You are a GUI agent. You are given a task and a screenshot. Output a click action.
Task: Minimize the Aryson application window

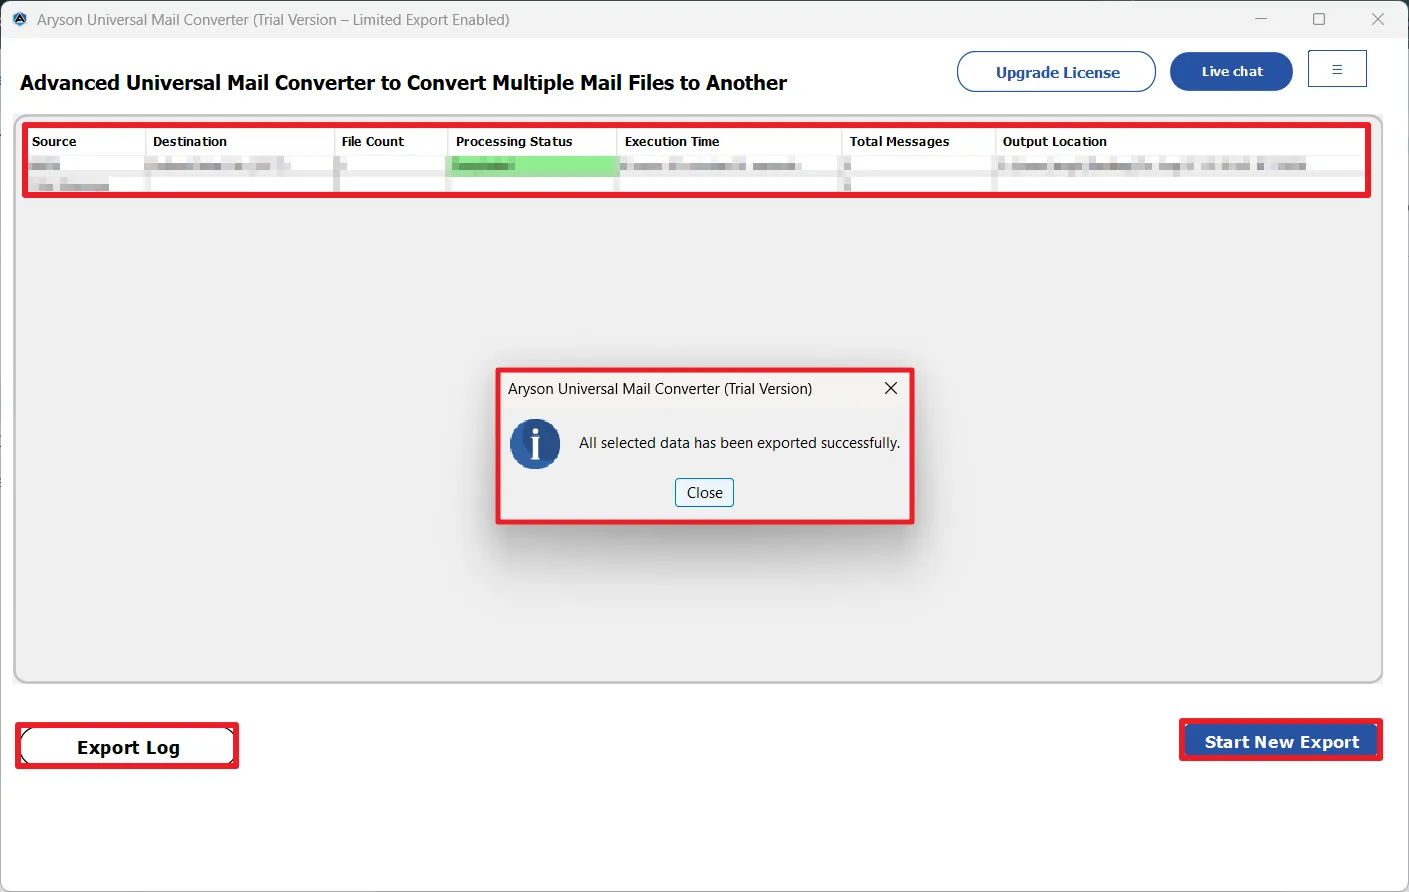1261,19
